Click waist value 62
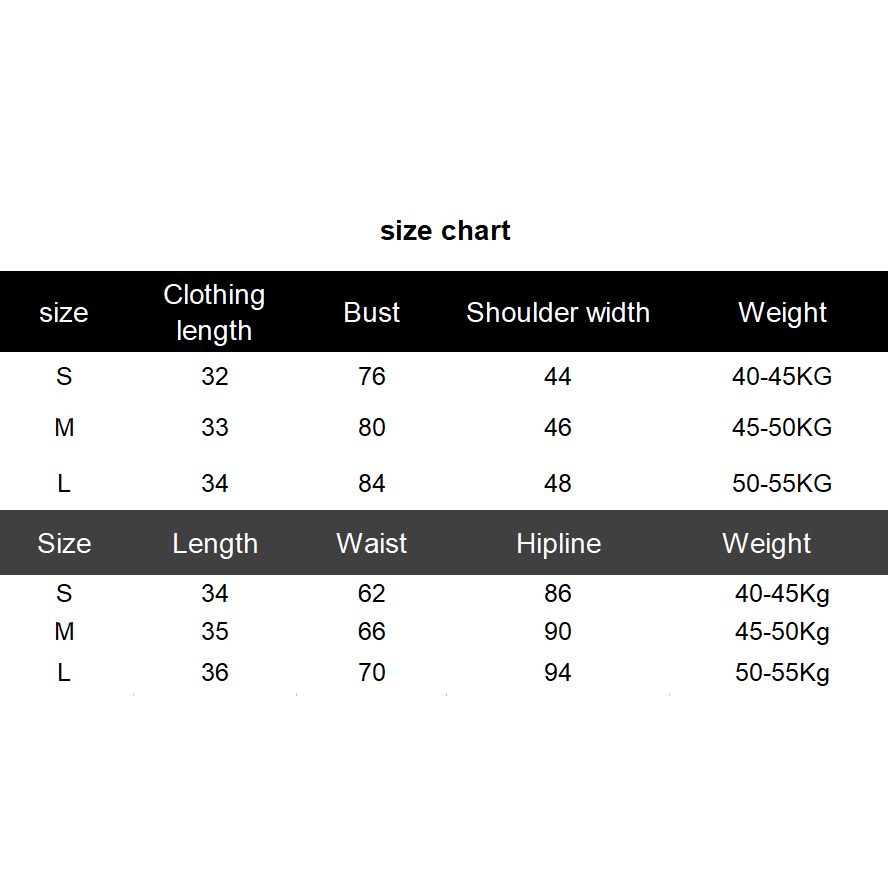 click(372, 594)
